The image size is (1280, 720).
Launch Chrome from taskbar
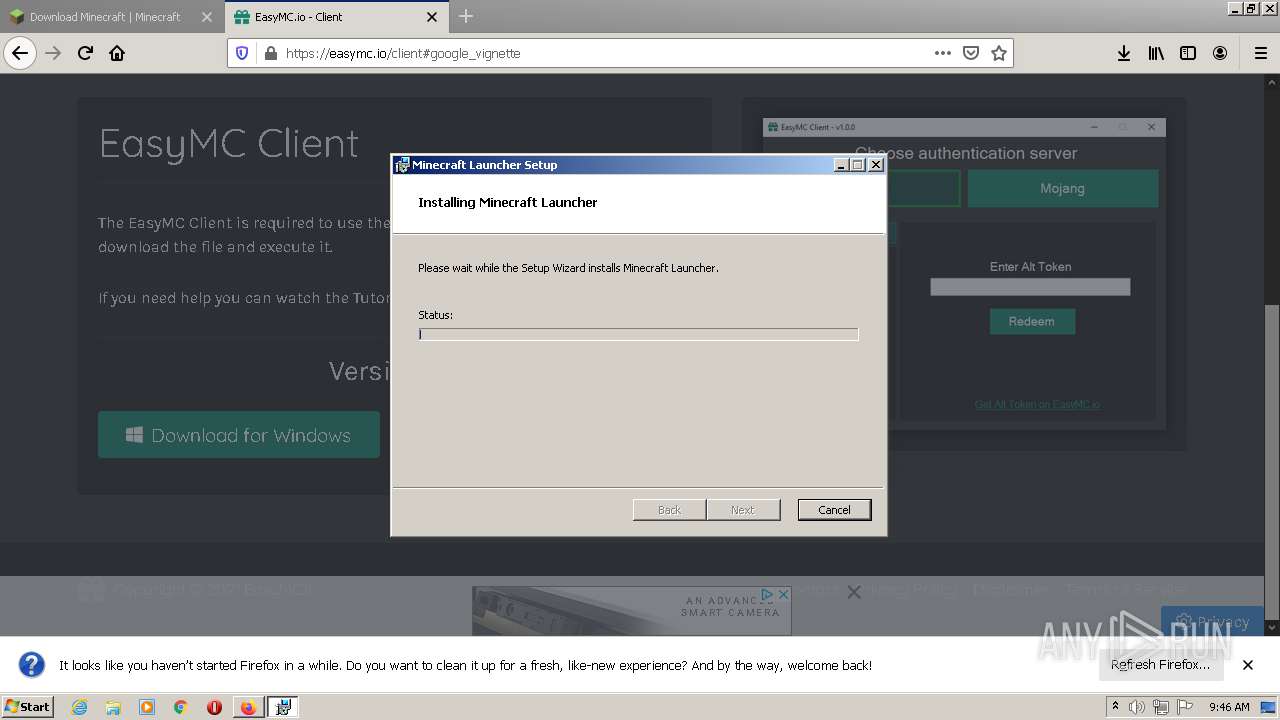tap(181, 707)
